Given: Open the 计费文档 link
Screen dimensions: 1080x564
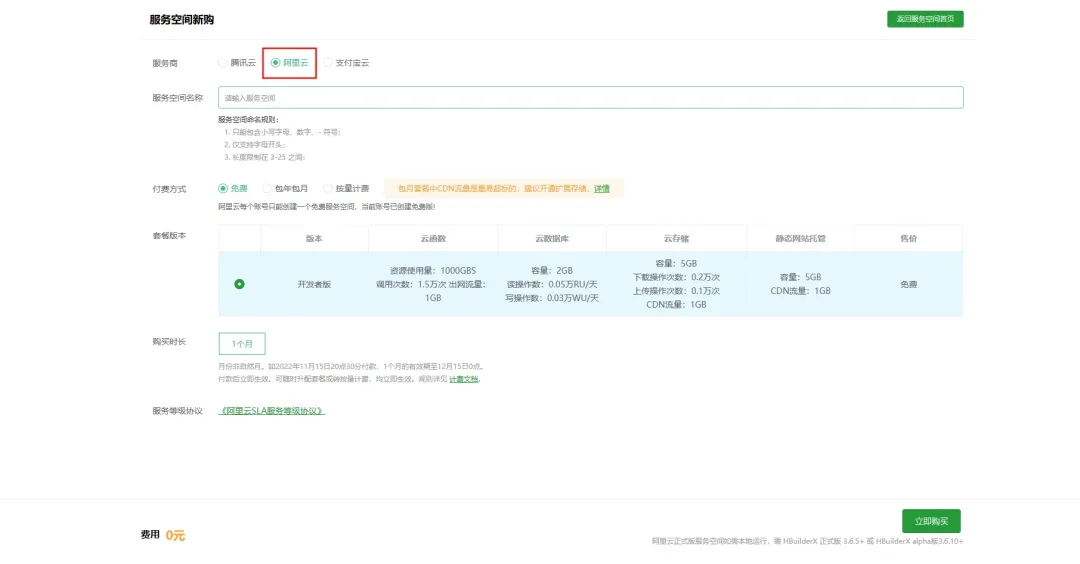Looking at the screenshot, I should point(464,379).
